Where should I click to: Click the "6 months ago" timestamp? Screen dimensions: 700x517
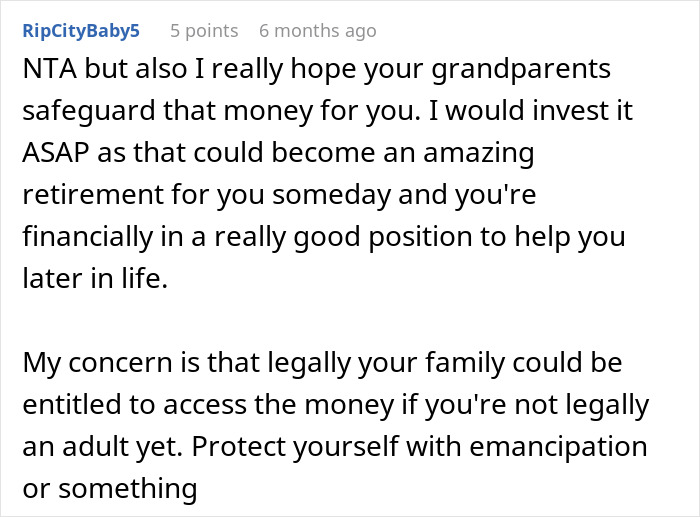(317, 31)
